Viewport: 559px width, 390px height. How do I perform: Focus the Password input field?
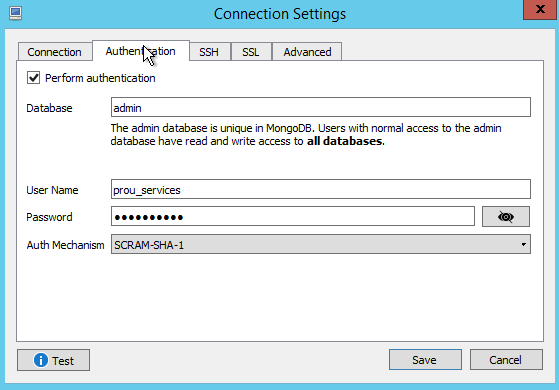[x=293, y=216]
